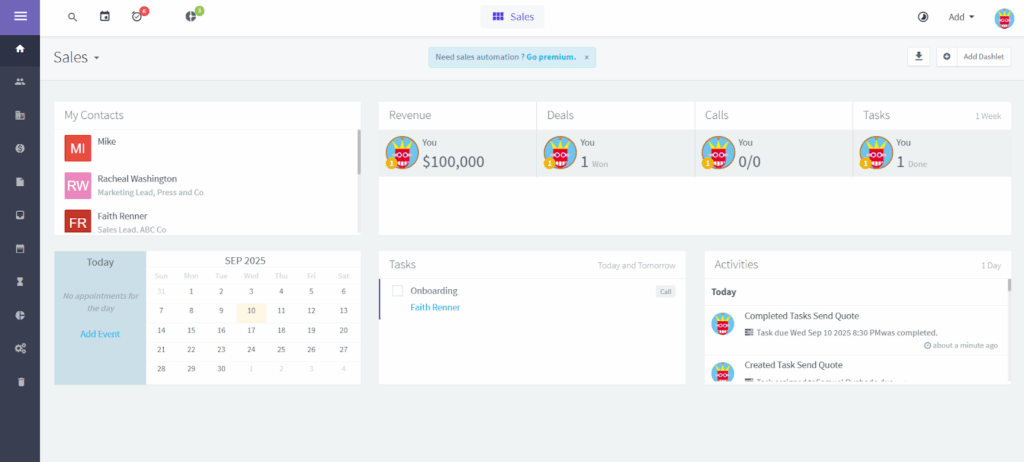Open the Add dropdown in the top bar
This screenshot has width=1024, height=462.
pos(961,17)
